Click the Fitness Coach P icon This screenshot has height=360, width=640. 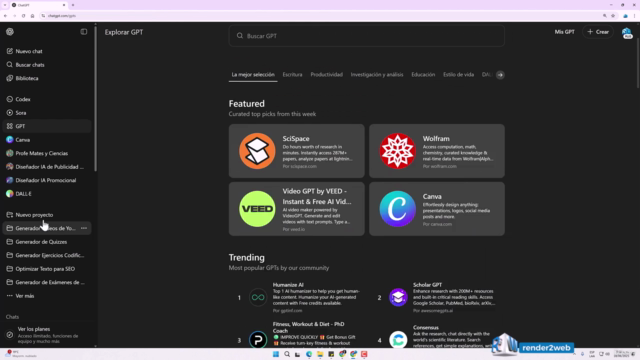click(x=258, y=340)
